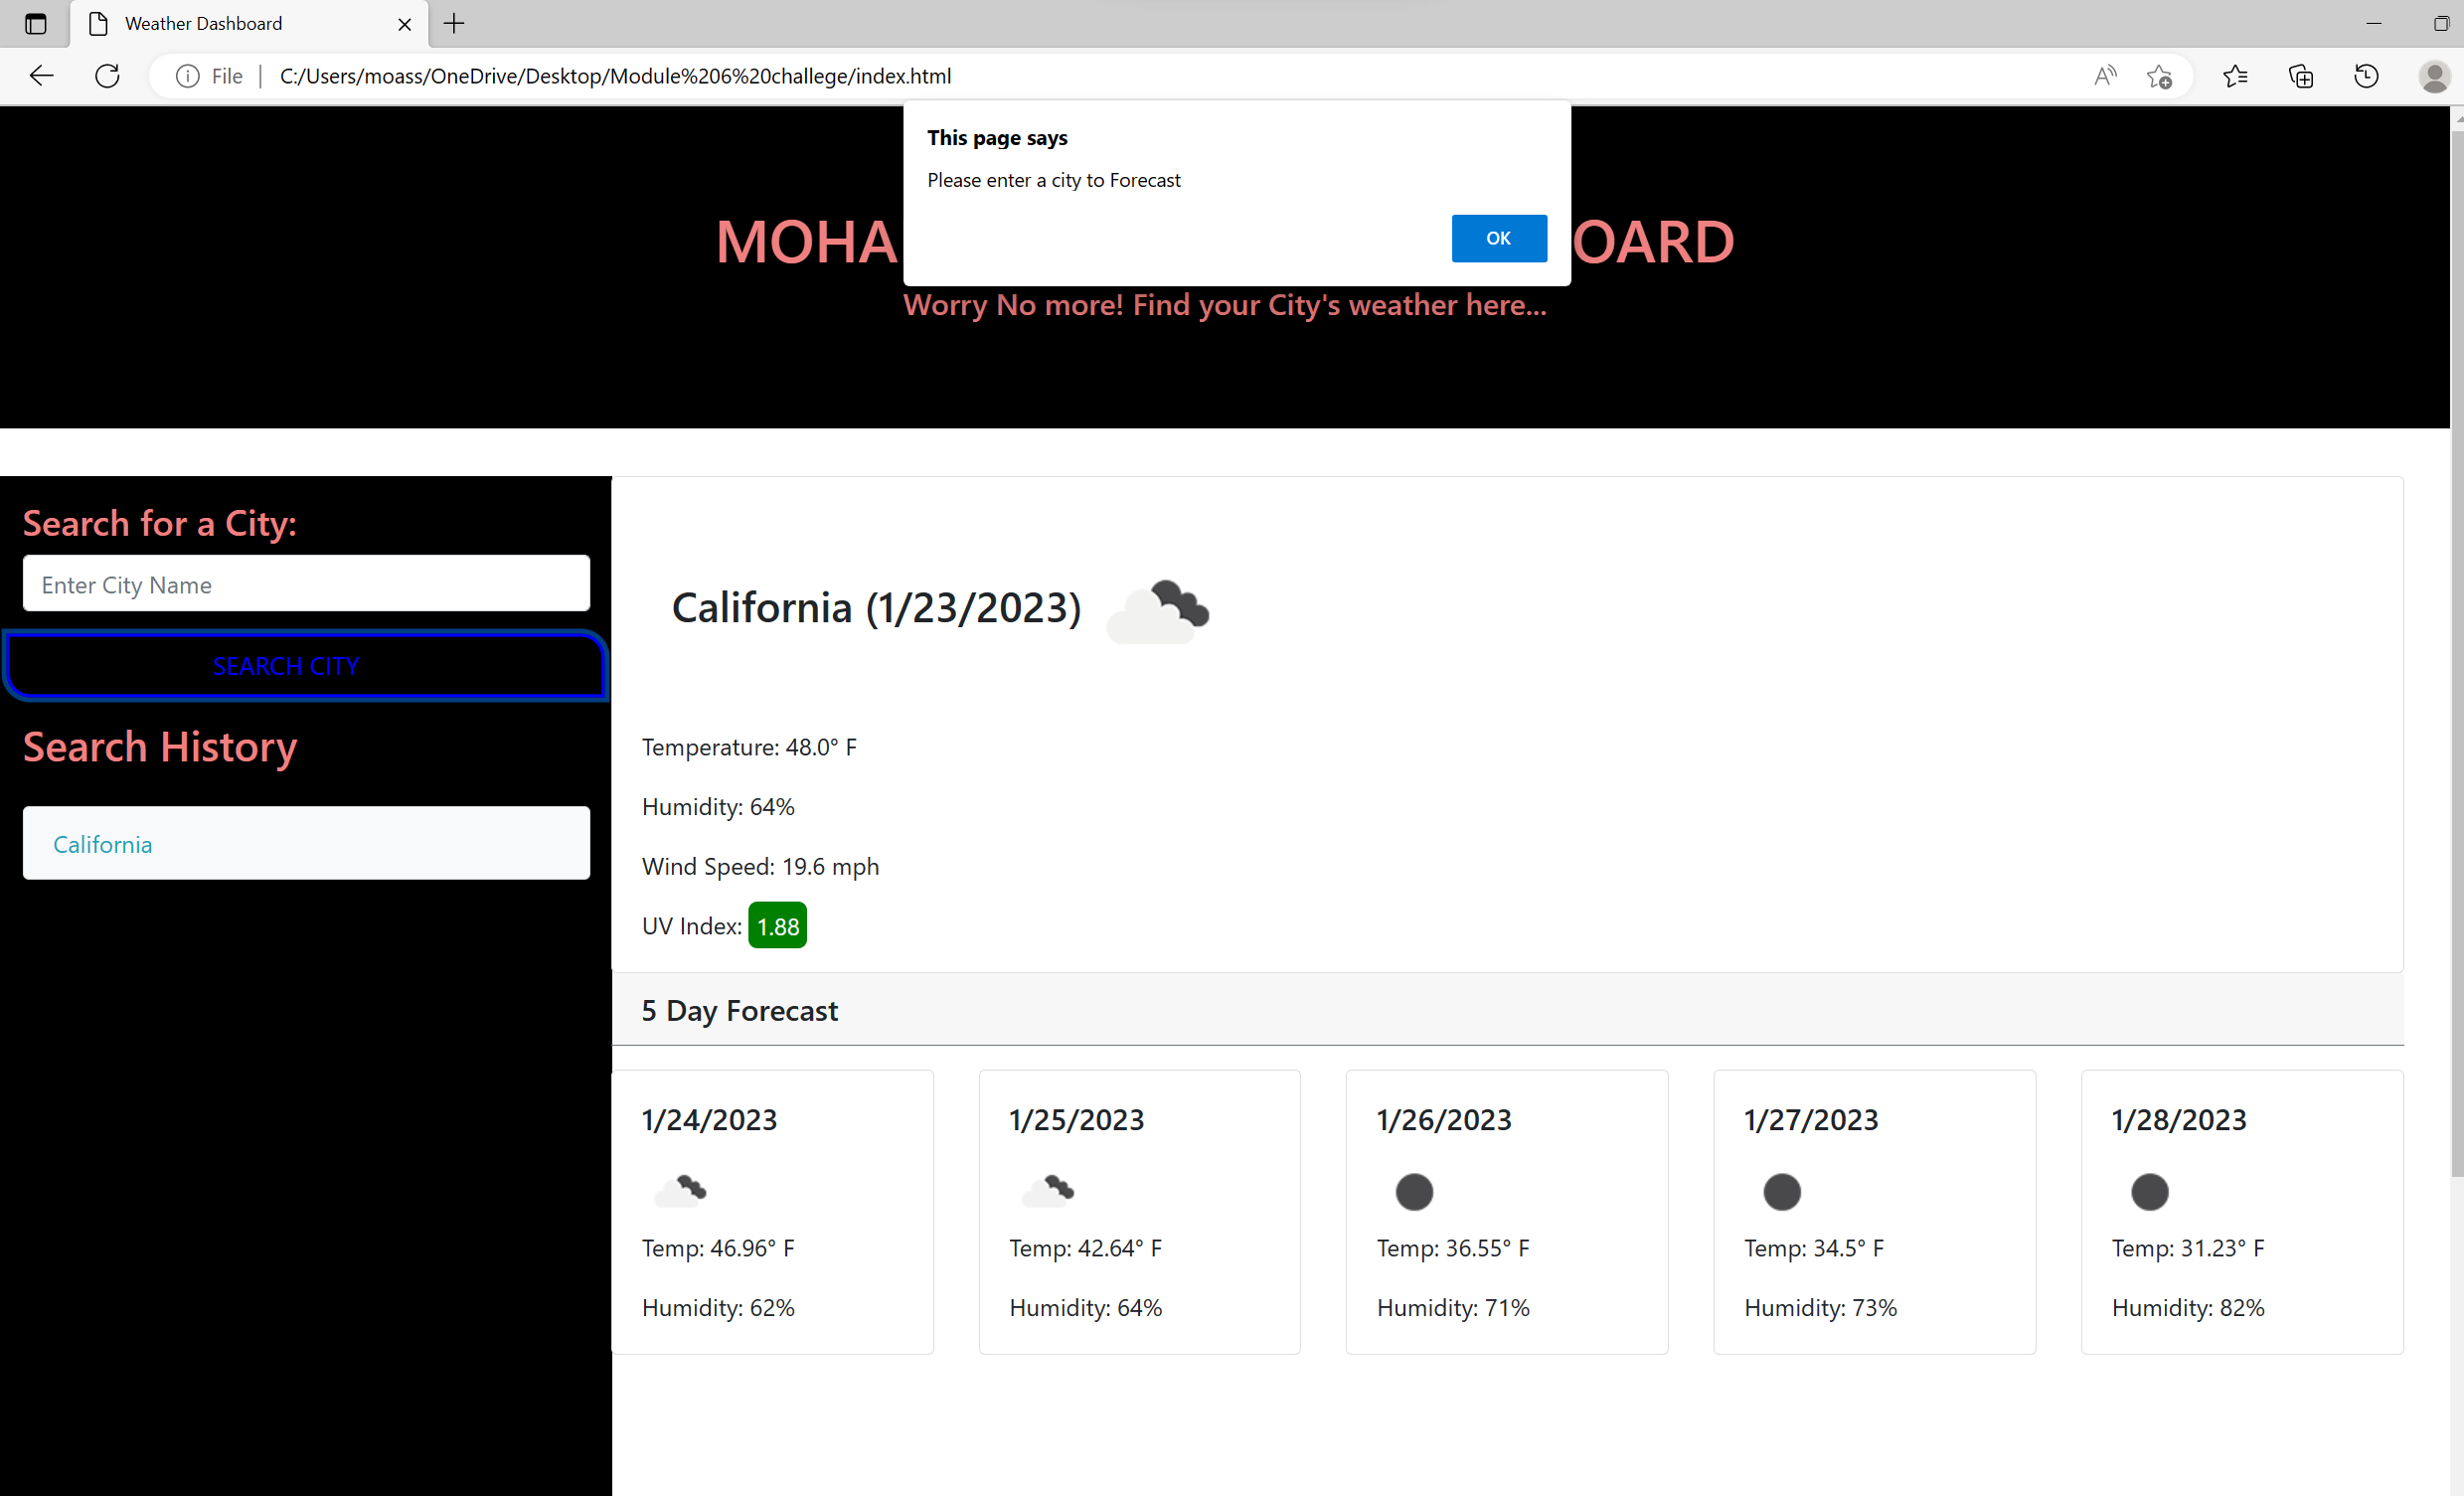Screen dimensions: 2464x1496
Task: Add this page to favorites
Action: click(x=2160, y=76)
